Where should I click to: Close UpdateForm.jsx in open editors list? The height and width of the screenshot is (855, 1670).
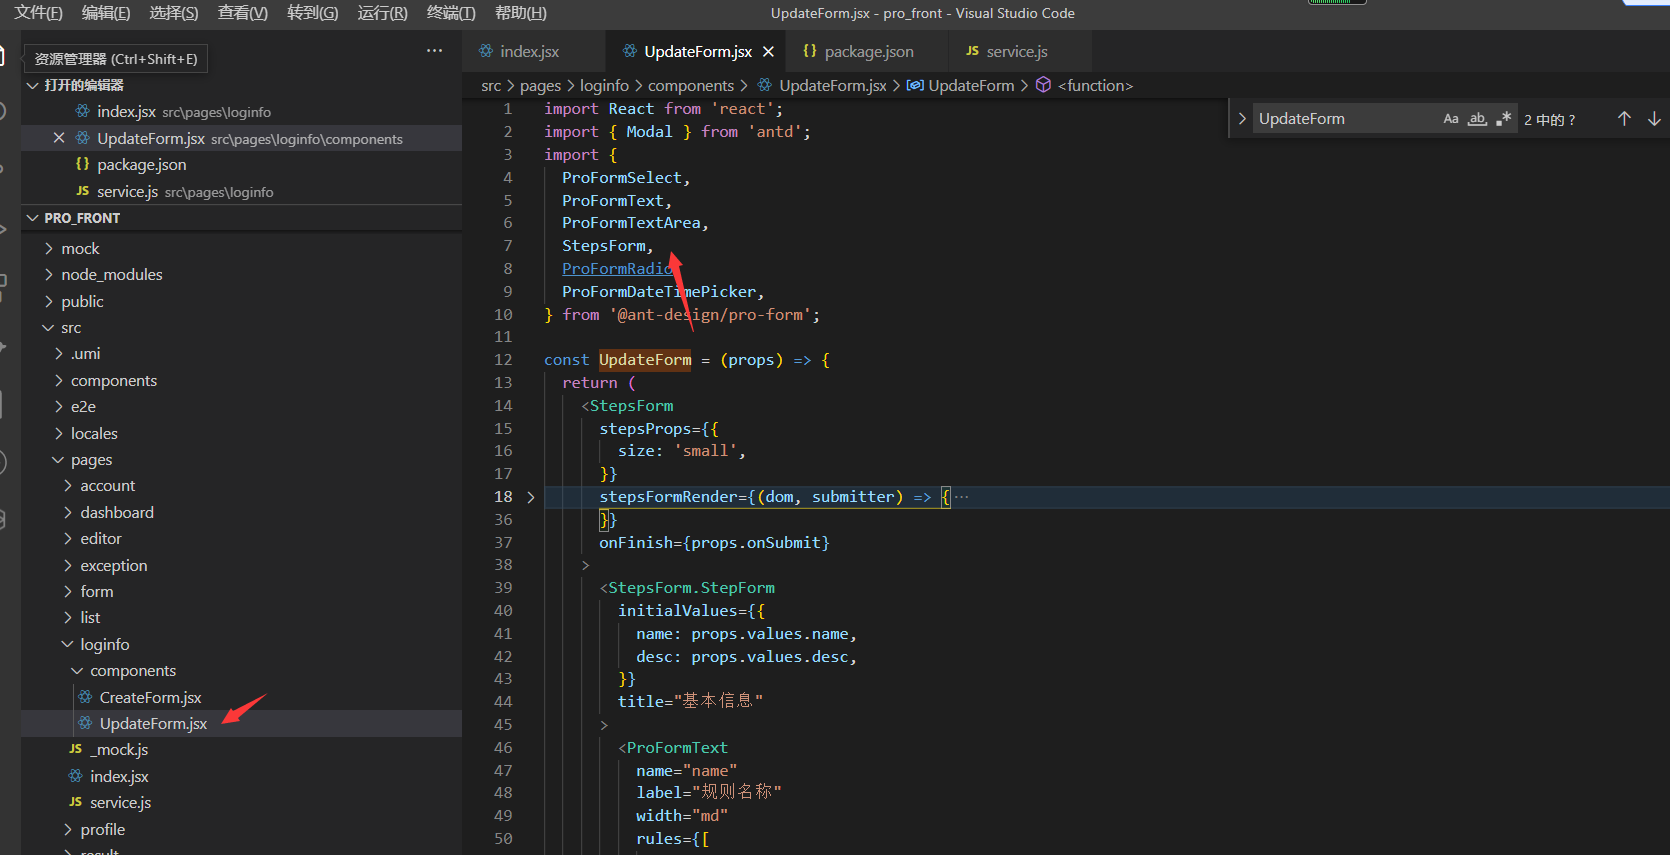[59, 138]
